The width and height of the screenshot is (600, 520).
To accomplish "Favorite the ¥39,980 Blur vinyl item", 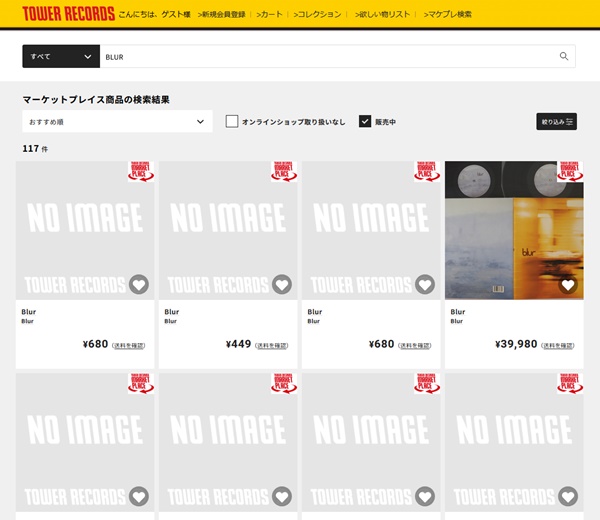I will [x=568, y=284].
